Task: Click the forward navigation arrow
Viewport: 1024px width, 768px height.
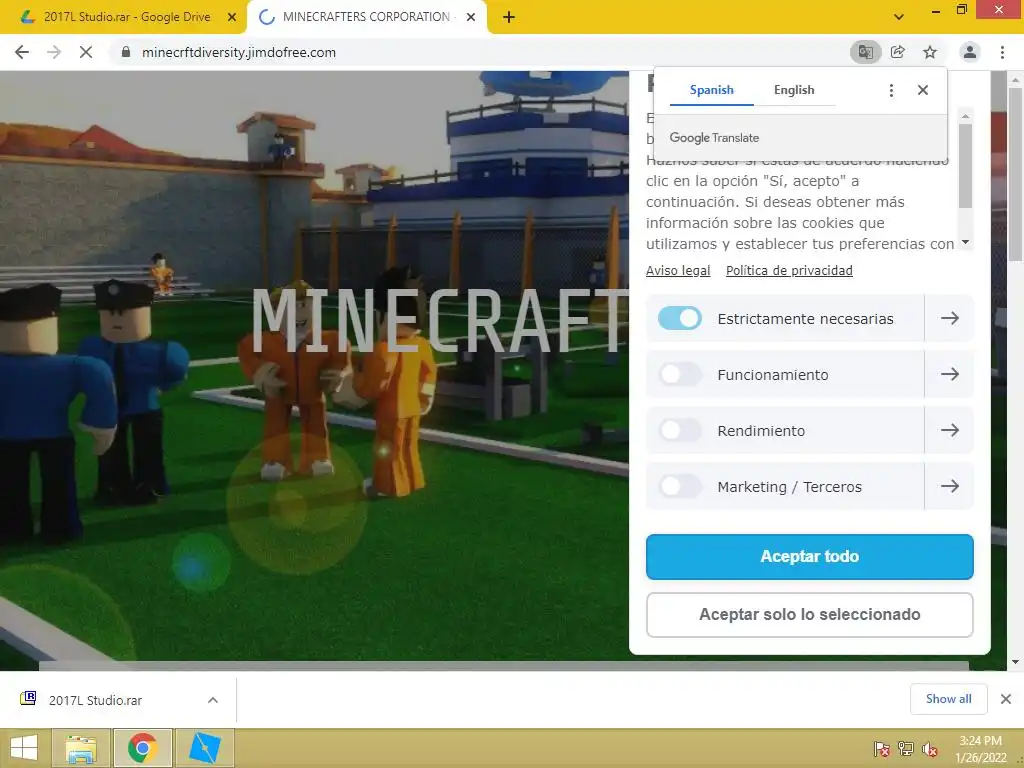Action: (54, 52)
